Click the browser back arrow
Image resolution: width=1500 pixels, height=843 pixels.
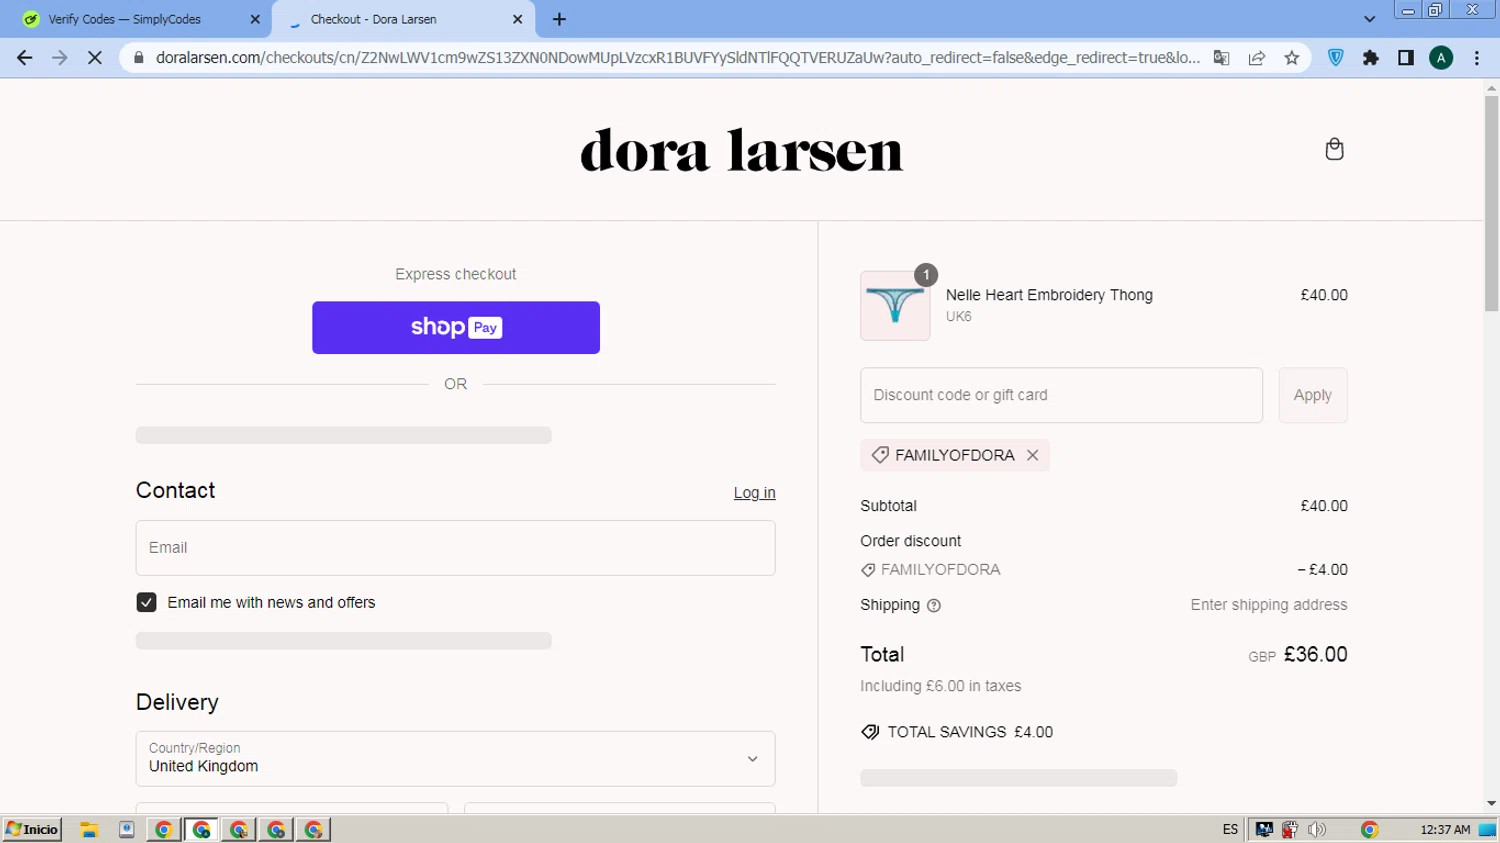pos(24,58)
